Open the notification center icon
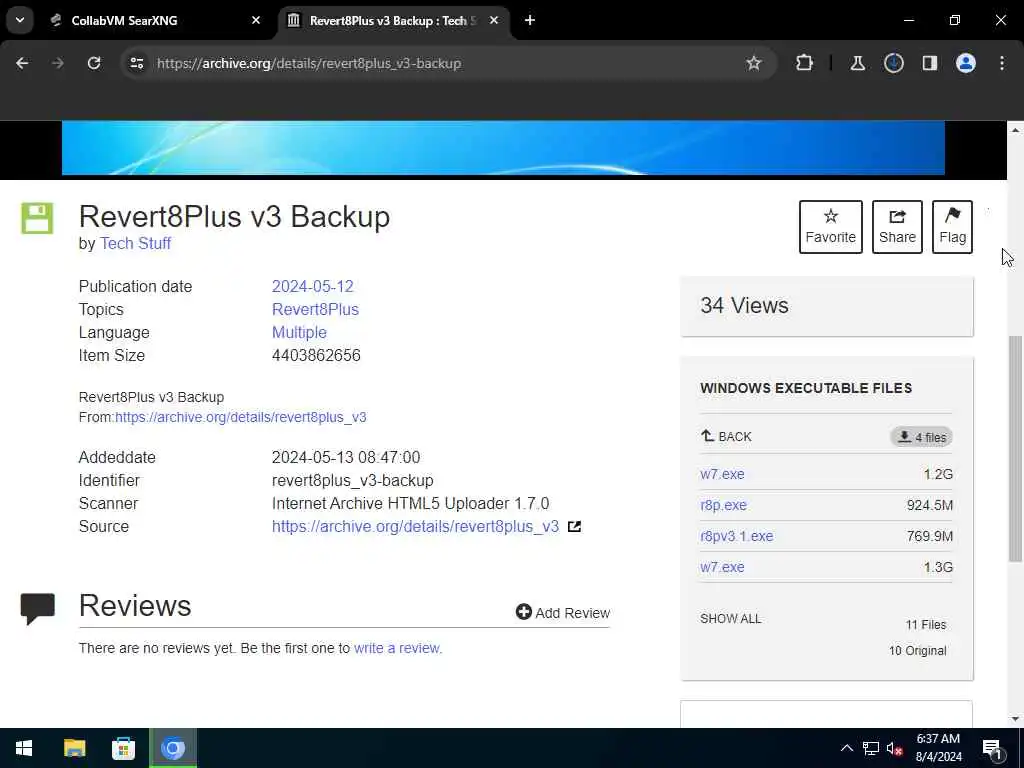The image size is (1024, 768). pos(992,748)
